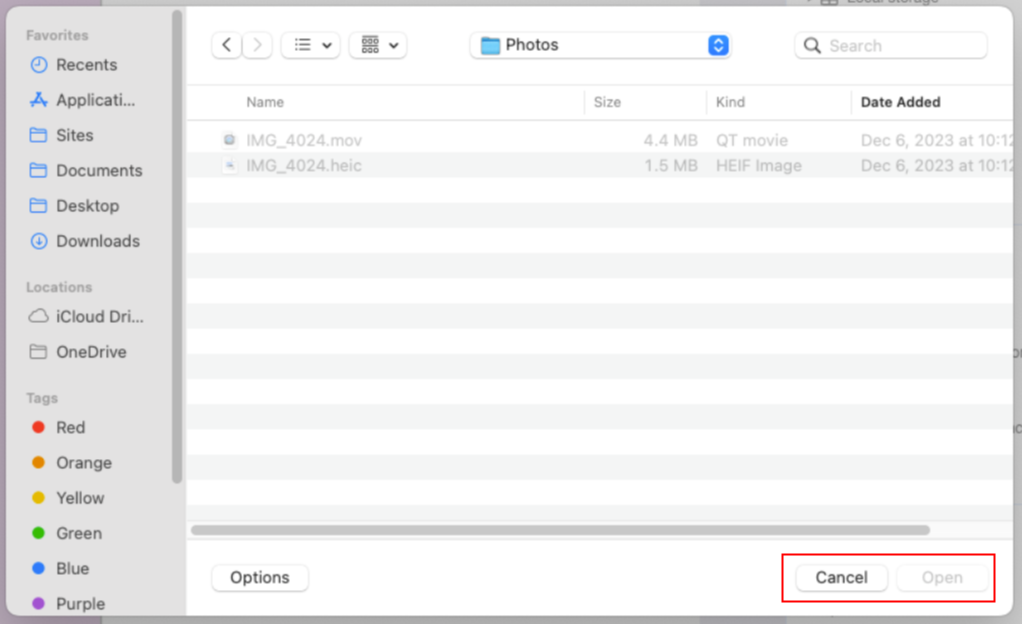Open the Downloads folder in sidebar
1022x624 pixels.
click(x=97, y=241)
